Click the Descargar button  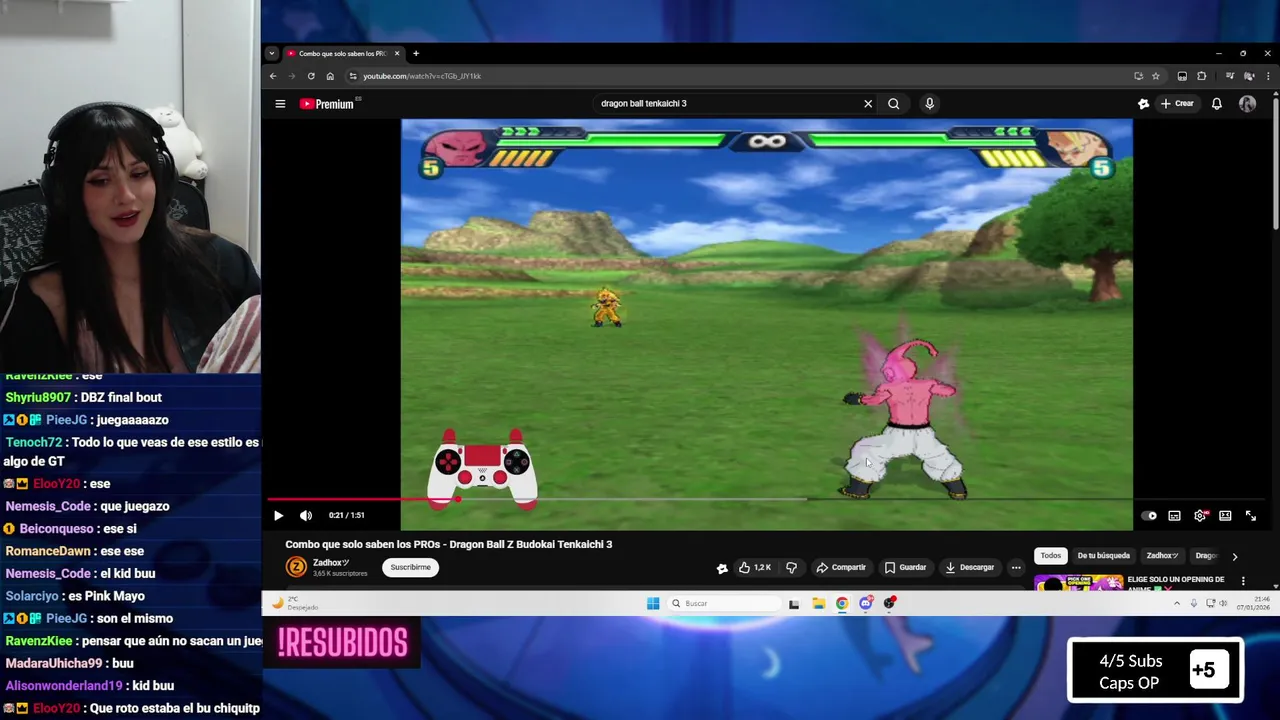click(969, 567)
